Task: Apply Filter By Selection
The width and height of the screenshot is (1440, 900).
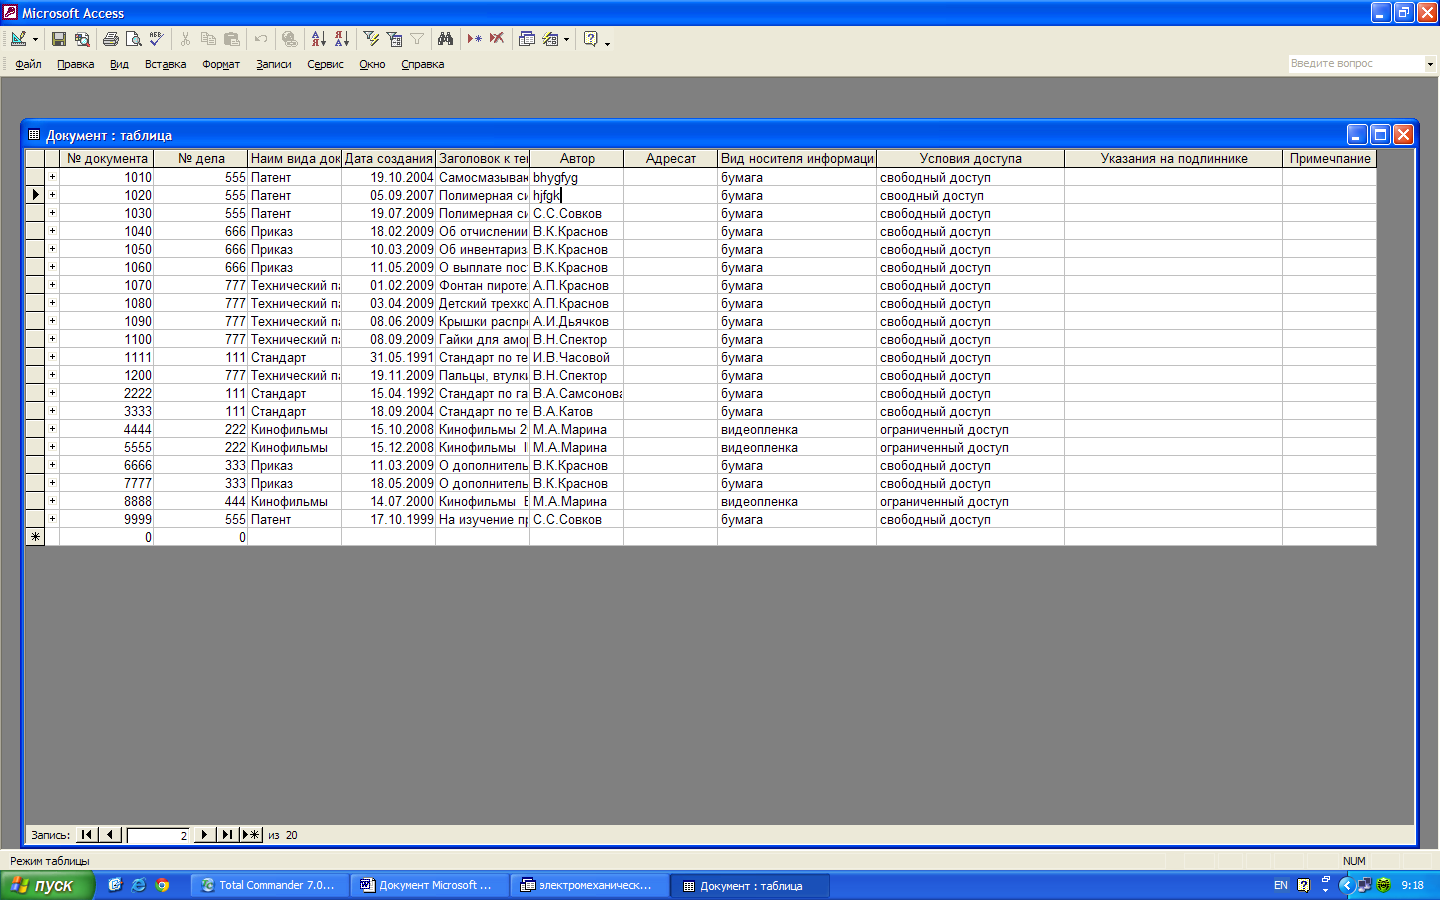Action: (x=371, y=39)
